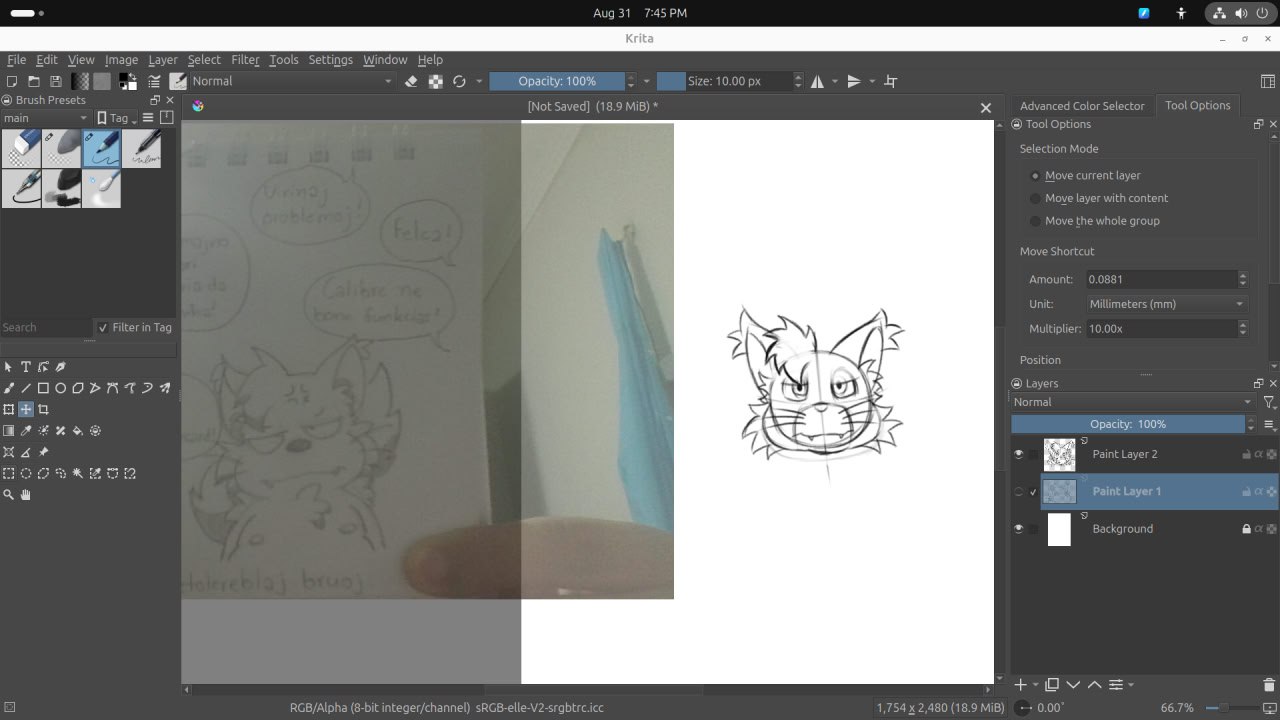Expand the Unit 'Millimeters (mm)' dropdown
The image size is (1280, 720).
click(x=1166, y=304)
